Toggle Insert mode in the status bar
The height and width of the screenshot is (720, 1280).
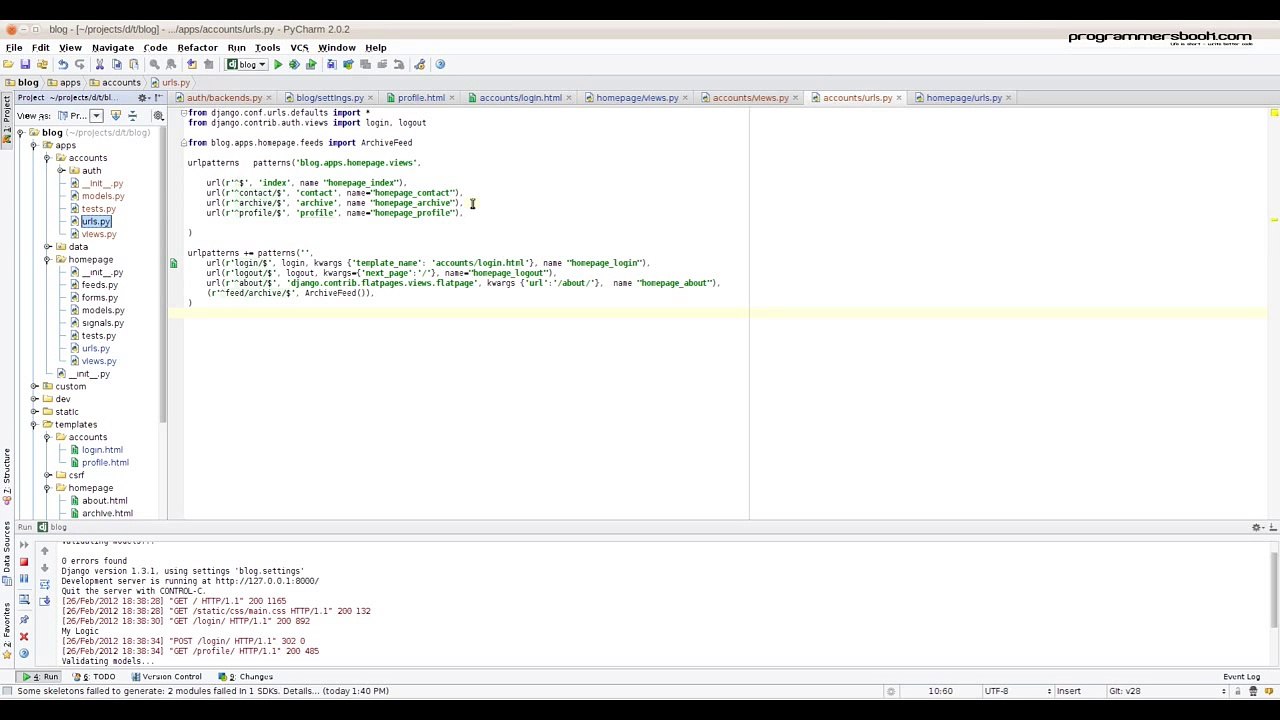tap(1068, 691)
